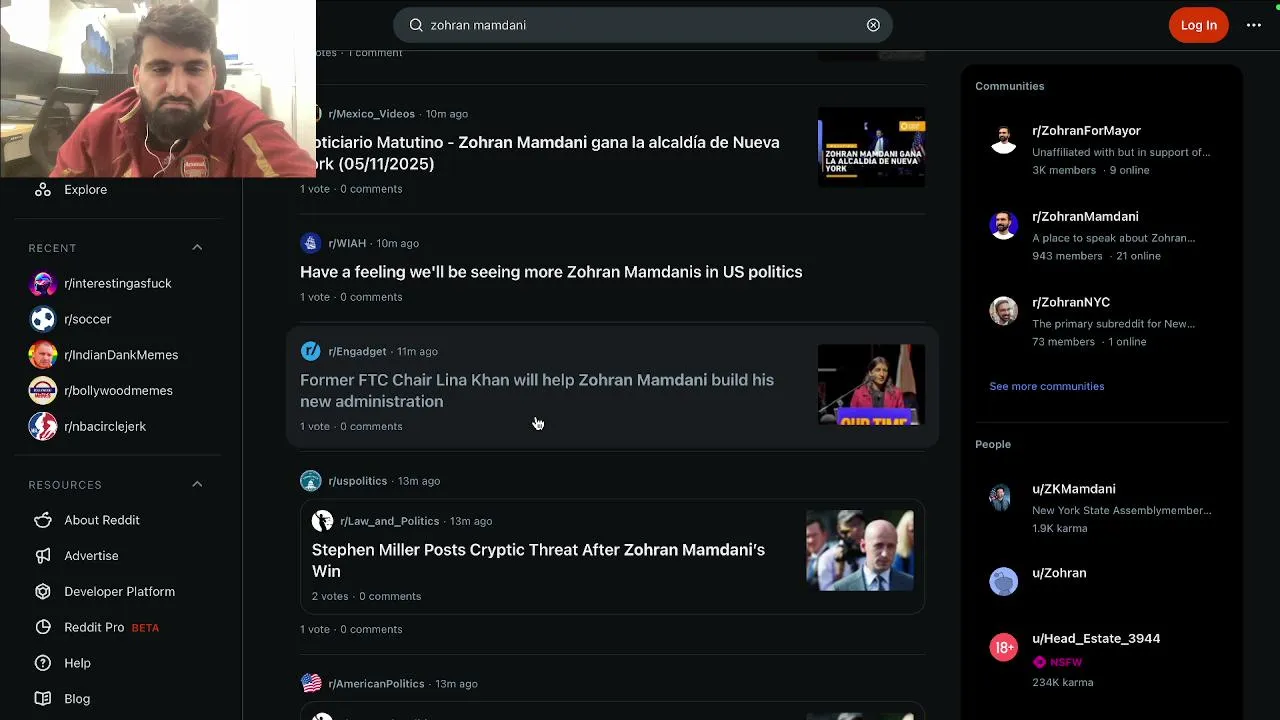1280x720 pixels.
Task: Click the Advertise megaphone icon
Action: tap(43, 556)
